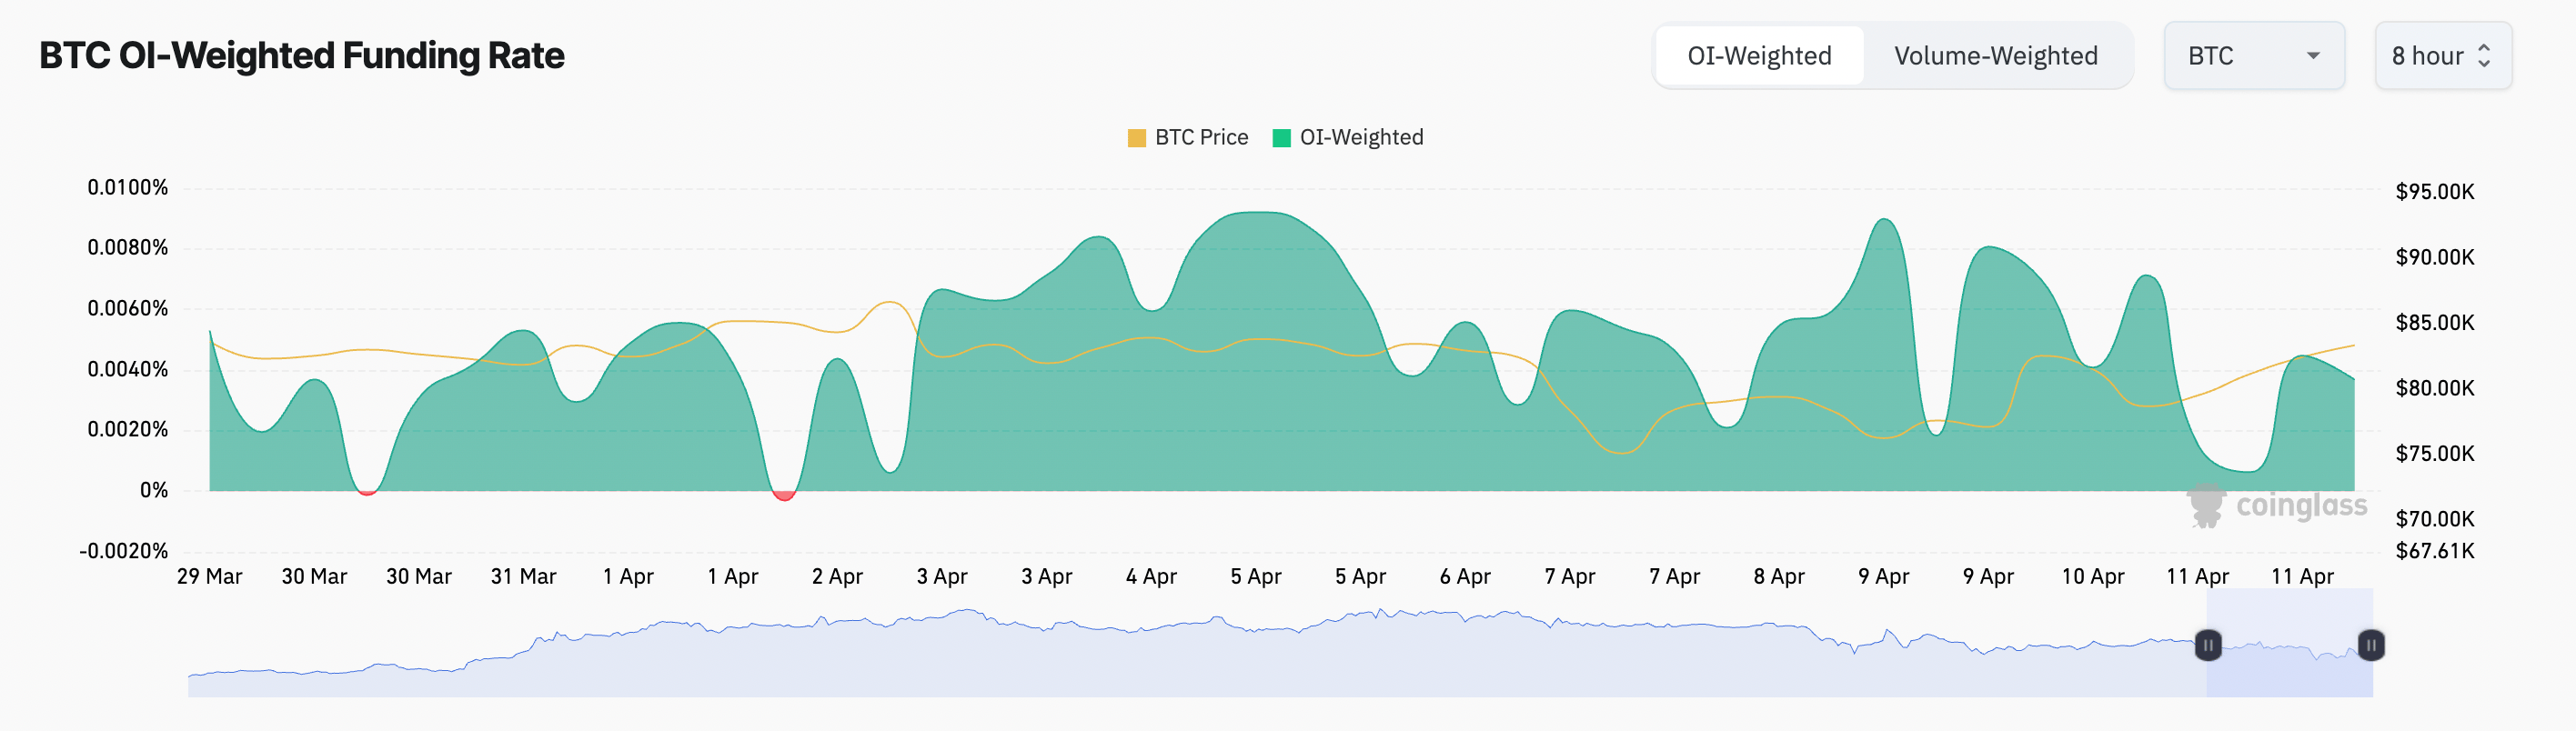Click the down arrow in BTC selector
Viewport: 2576px width, 731px height.
(2313, 56)
